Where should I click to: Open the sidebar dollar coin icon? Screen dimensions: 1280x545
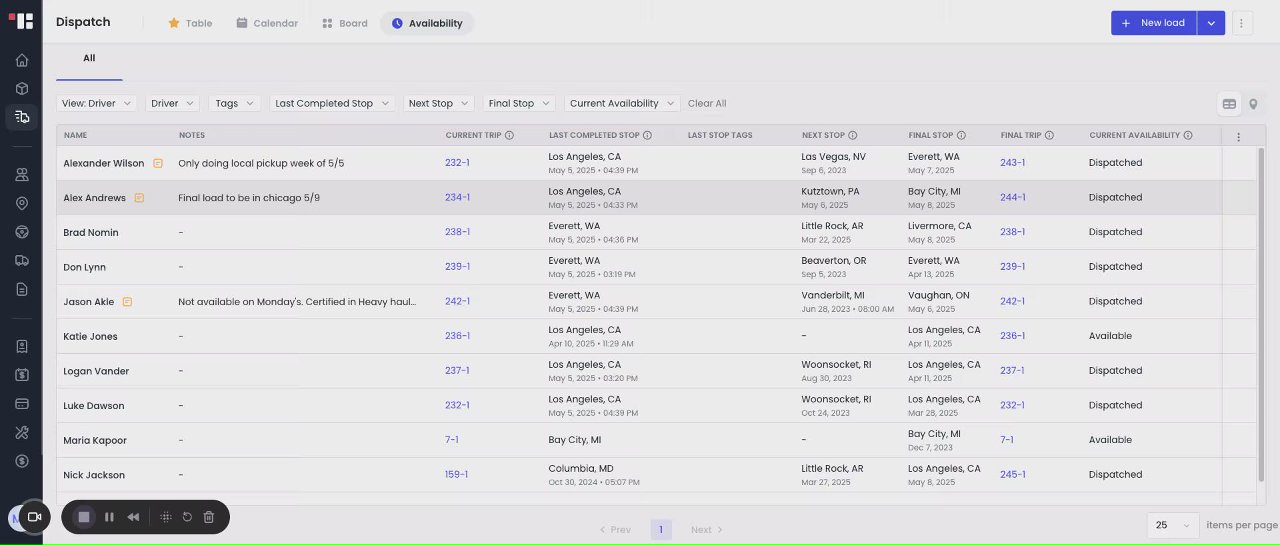(x=21, y=461)
